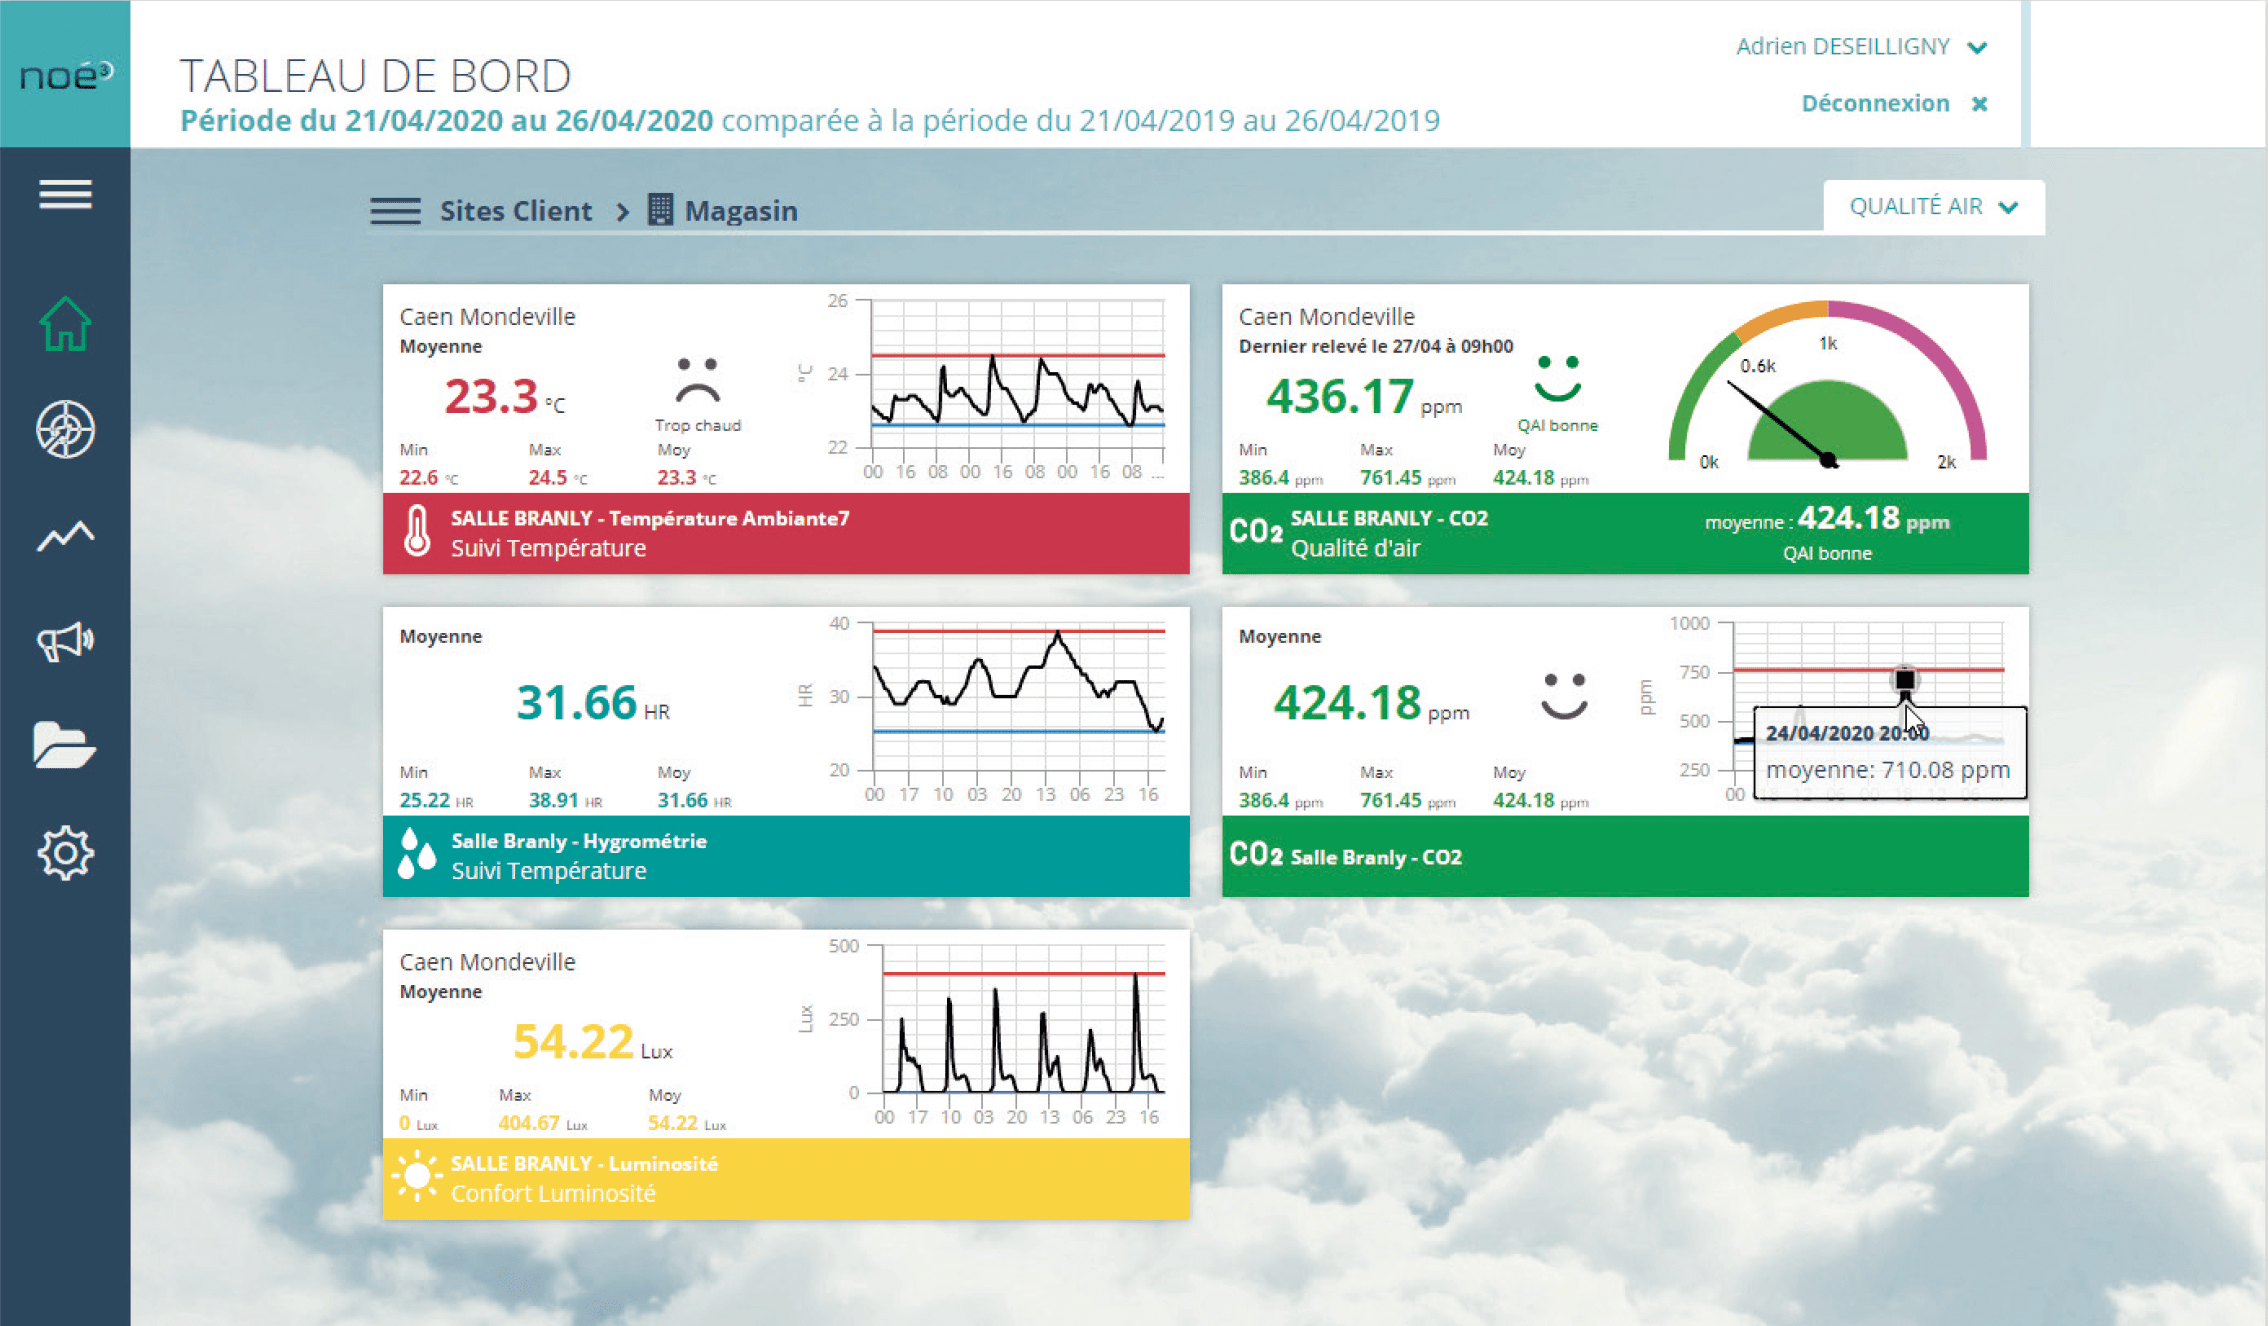
Task: Click the temperature line chart
Action: [1017, 375]
